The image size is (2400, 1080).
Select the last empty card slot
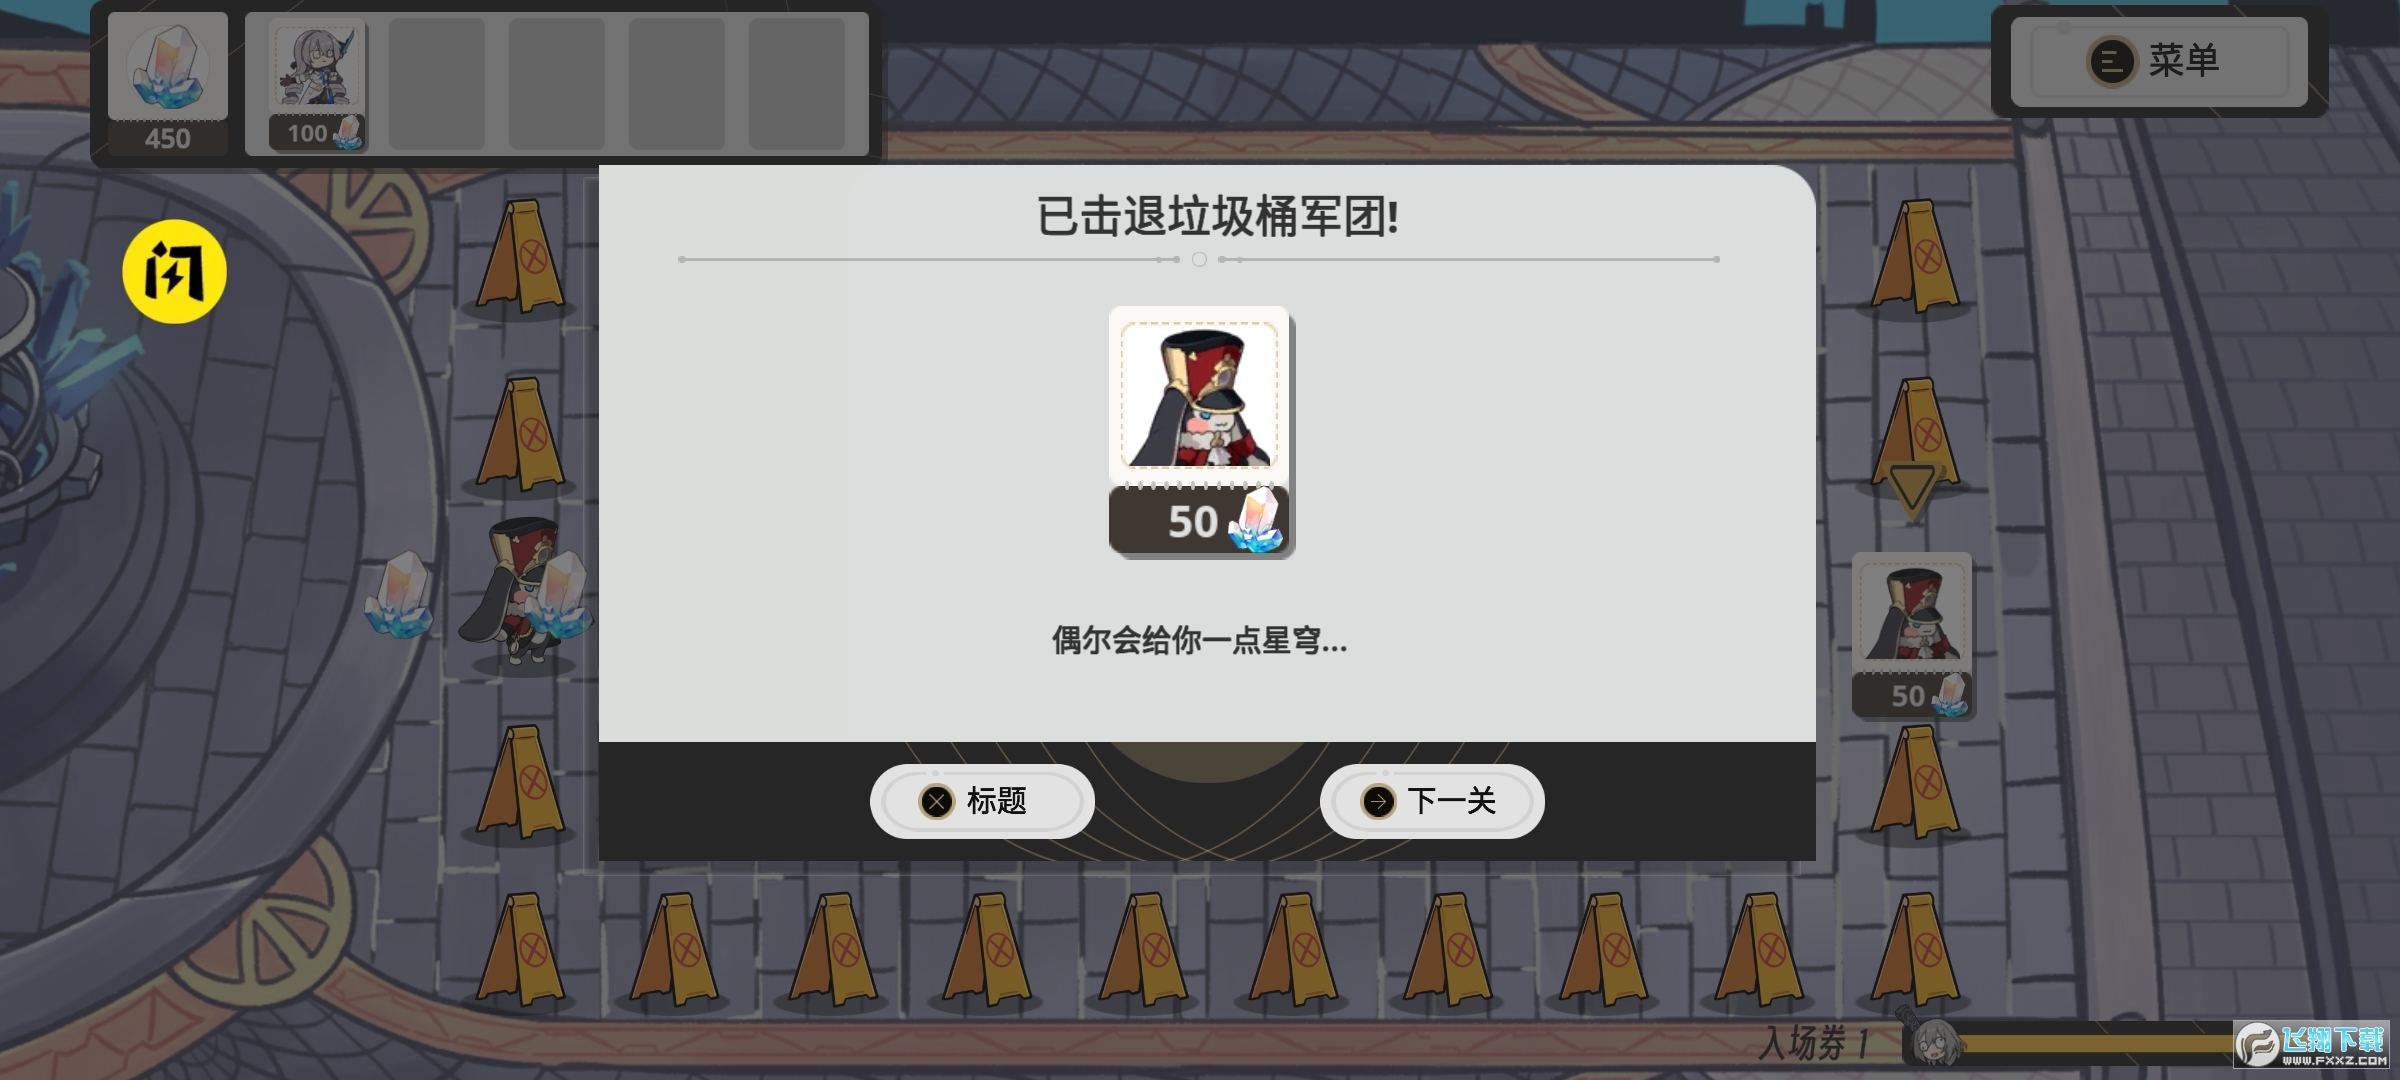797,84
